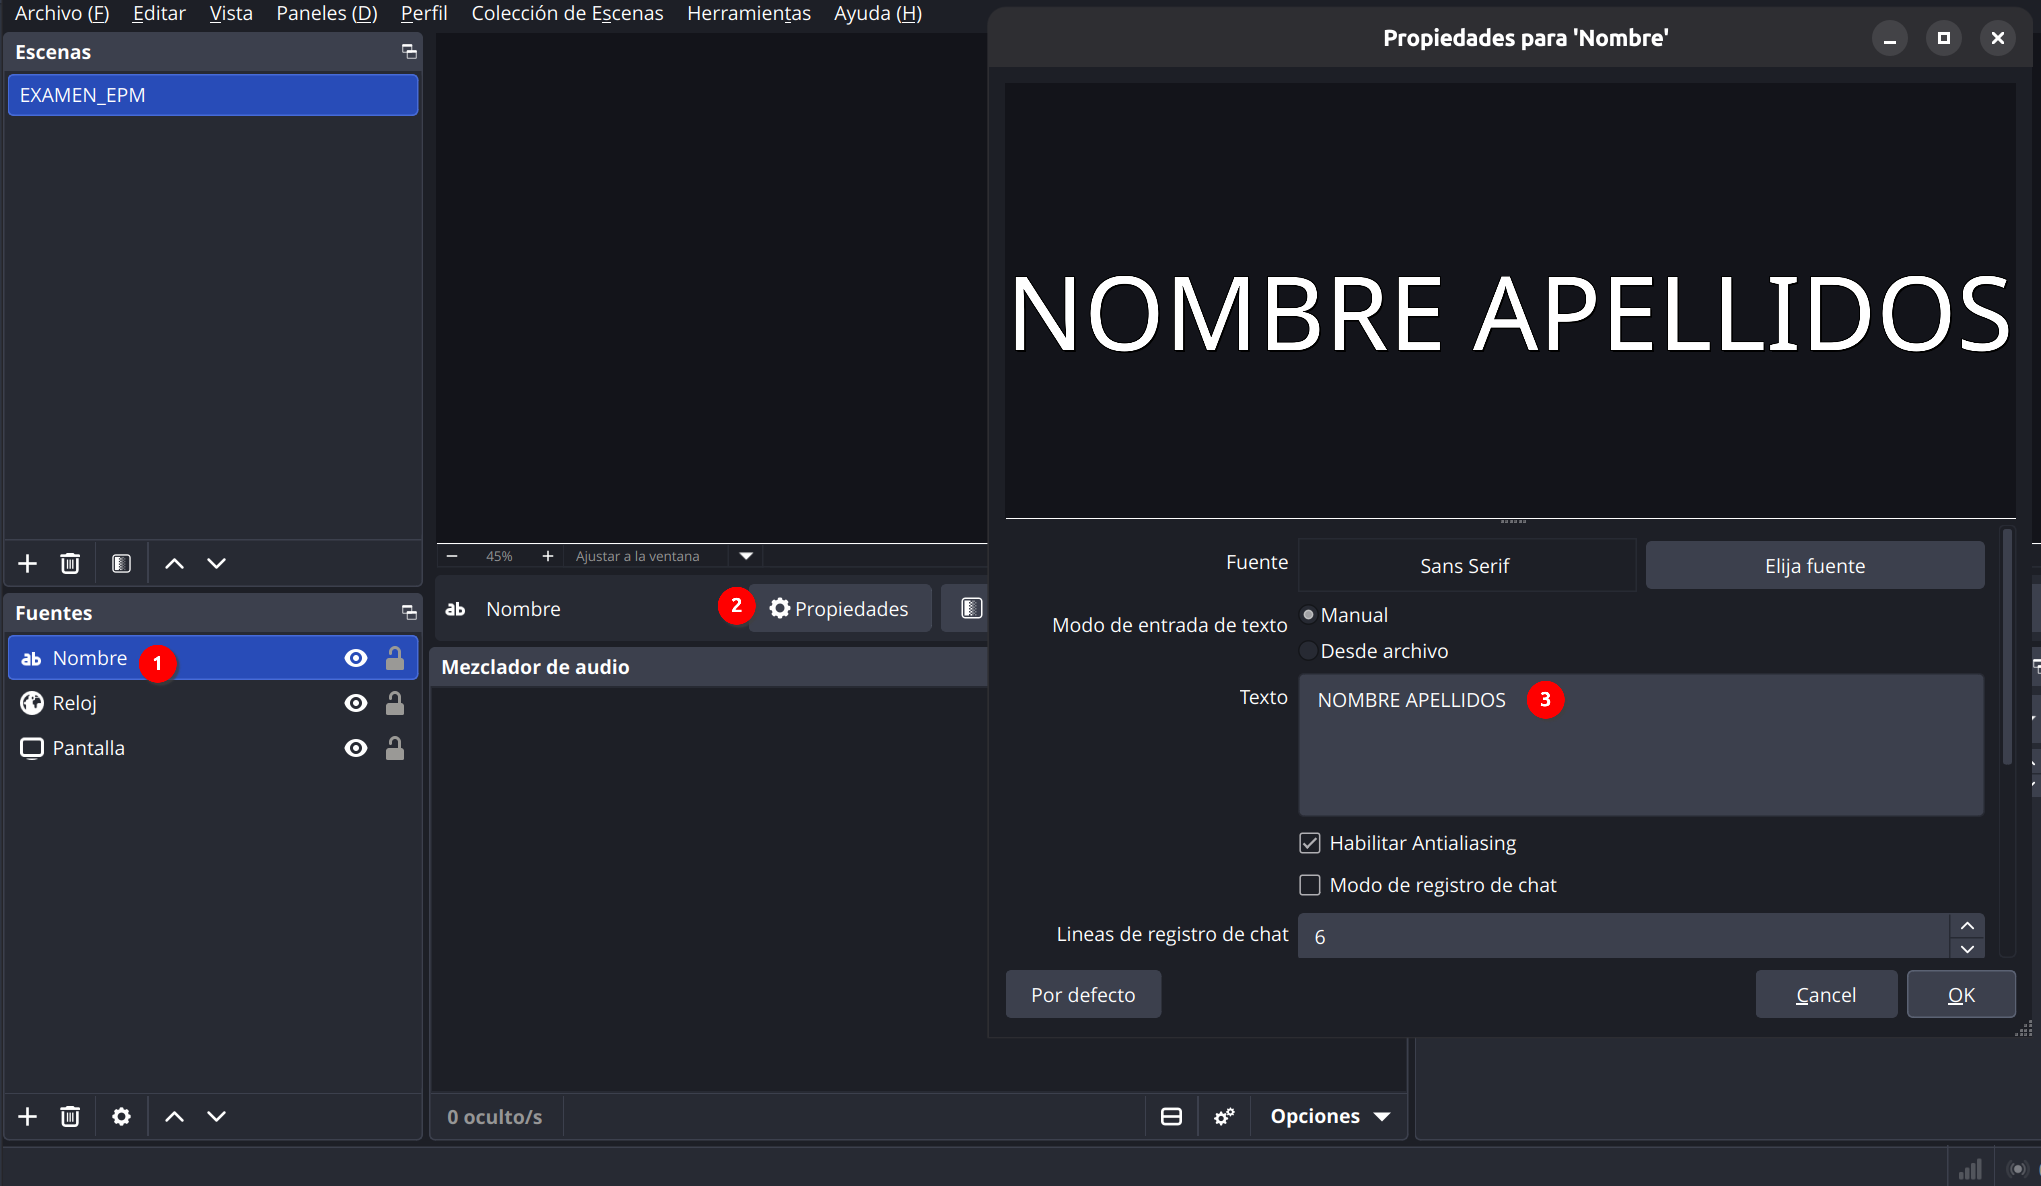This screenshot has width=2041, height=1186.
Task: Lock the Nombre source
Action: (395, 658)
